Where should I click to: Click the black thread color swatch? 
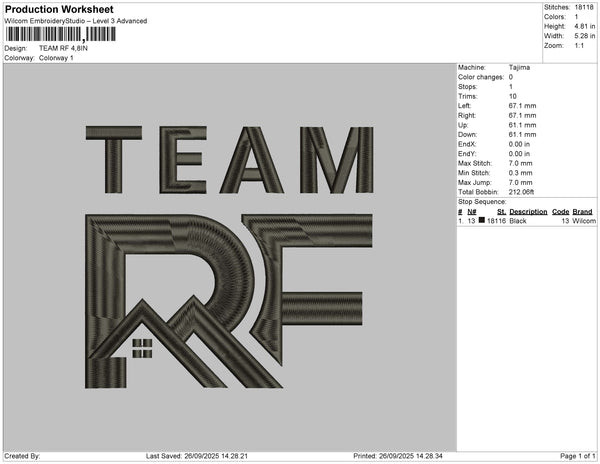[x=482, y=220]
